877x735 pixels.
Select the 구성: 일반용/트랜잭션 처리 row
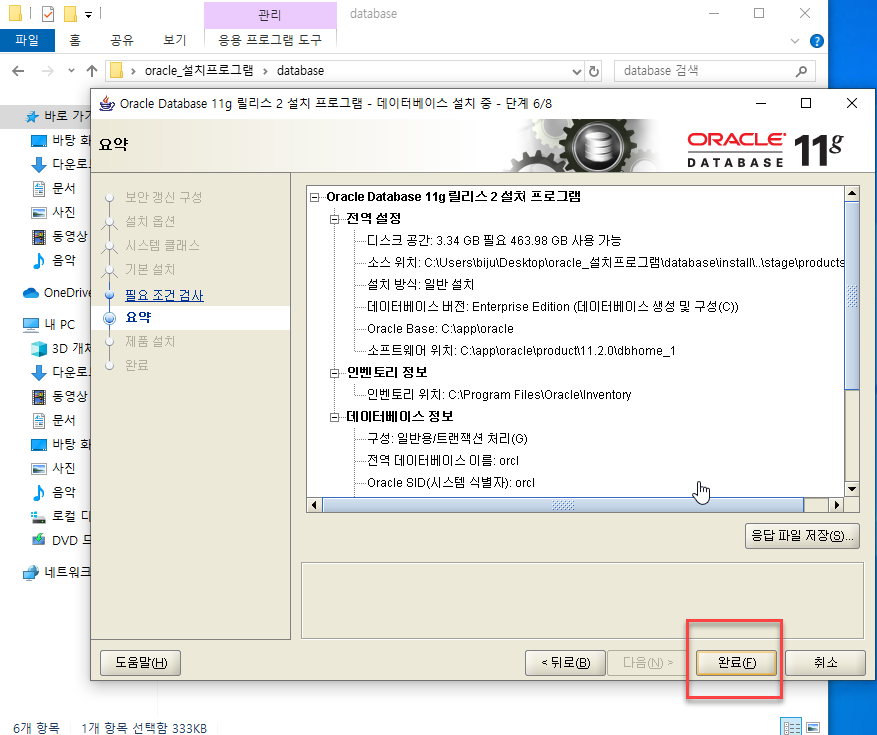point(447,439)
